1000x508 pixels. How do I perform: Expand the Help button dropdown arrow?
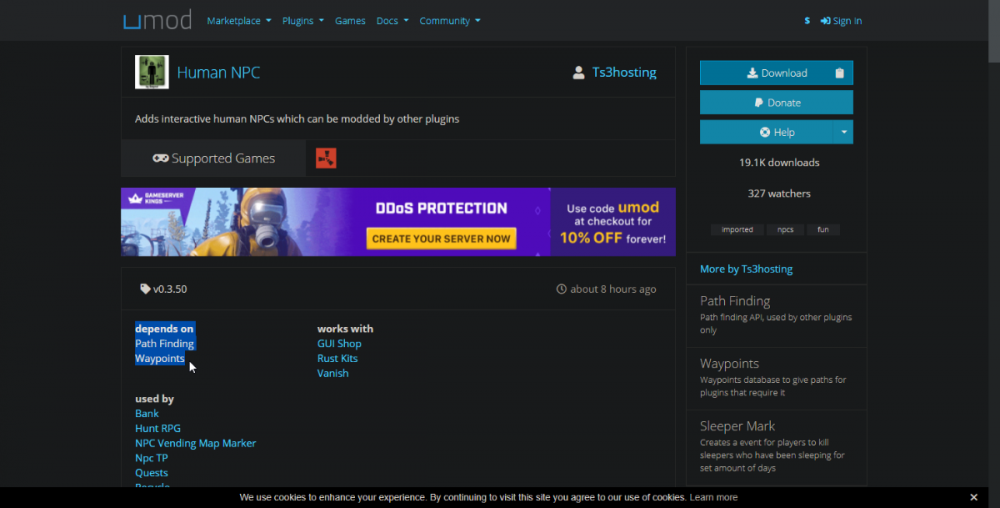(844, 133)
